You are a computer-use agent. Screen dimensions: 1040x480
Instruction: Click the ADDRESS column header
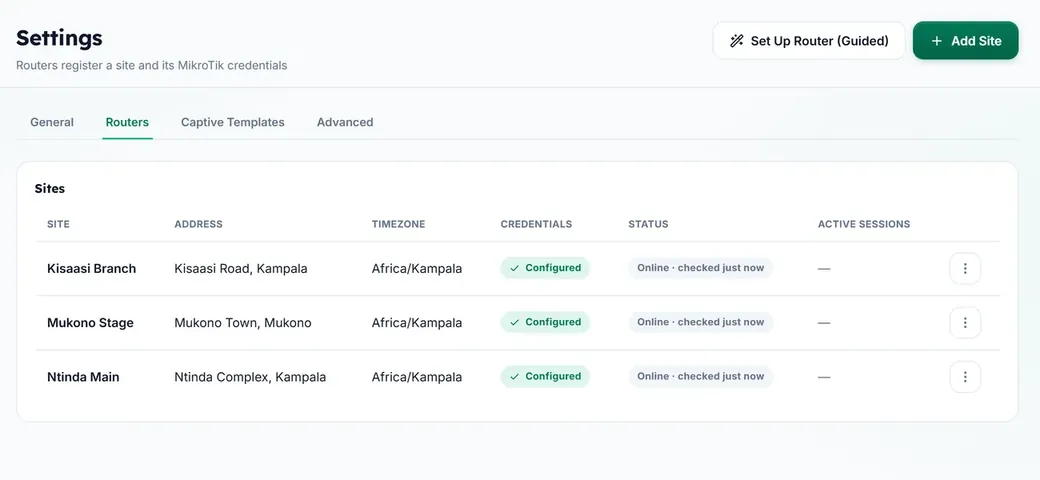click(x=198, y=224)
